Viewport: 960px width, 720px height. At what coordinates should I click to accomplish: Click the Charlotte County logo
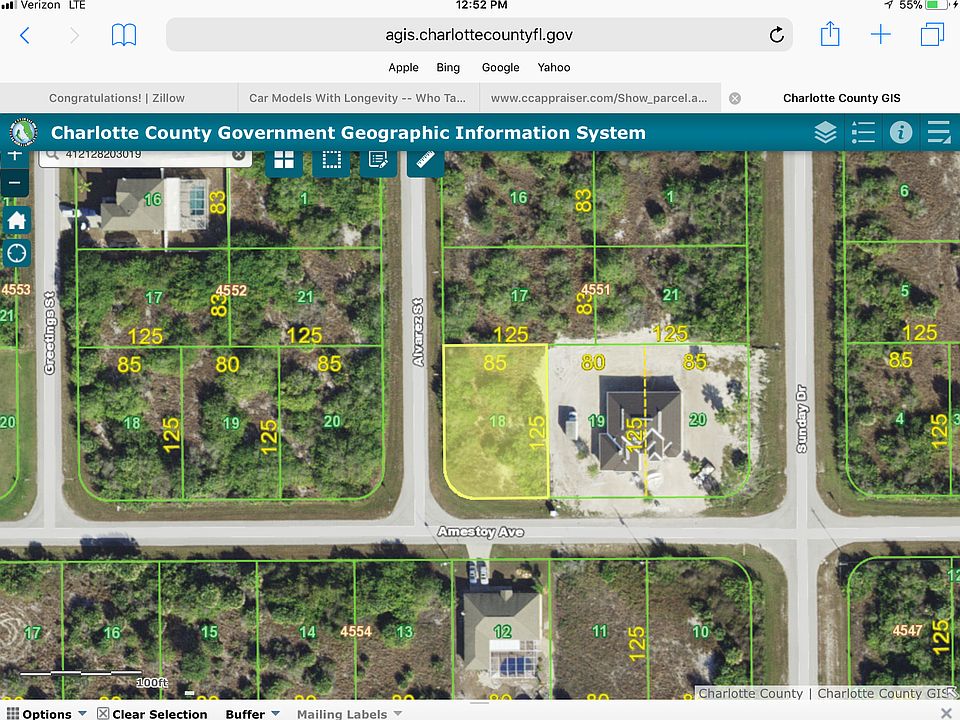[23, 132]
